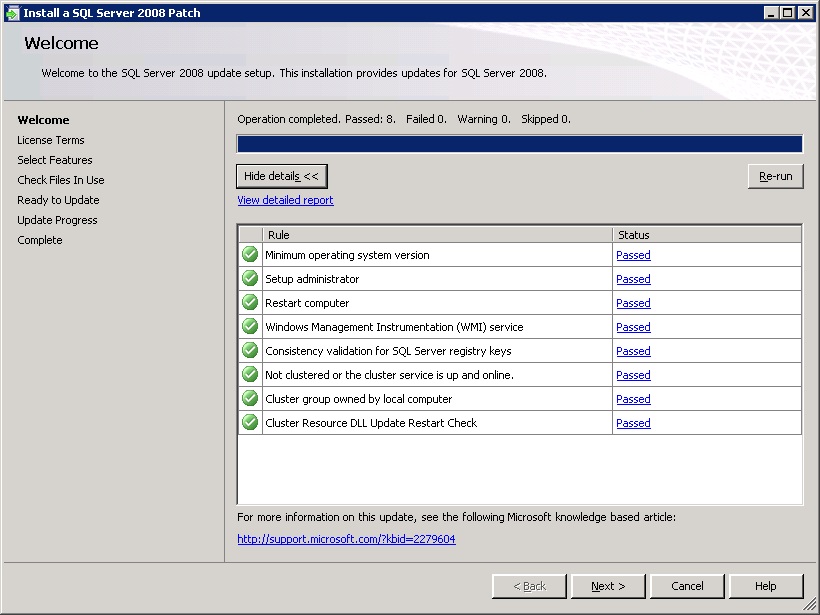Click the Re-run button
This screenshot has height=615, width=820.
pos(776,176)
